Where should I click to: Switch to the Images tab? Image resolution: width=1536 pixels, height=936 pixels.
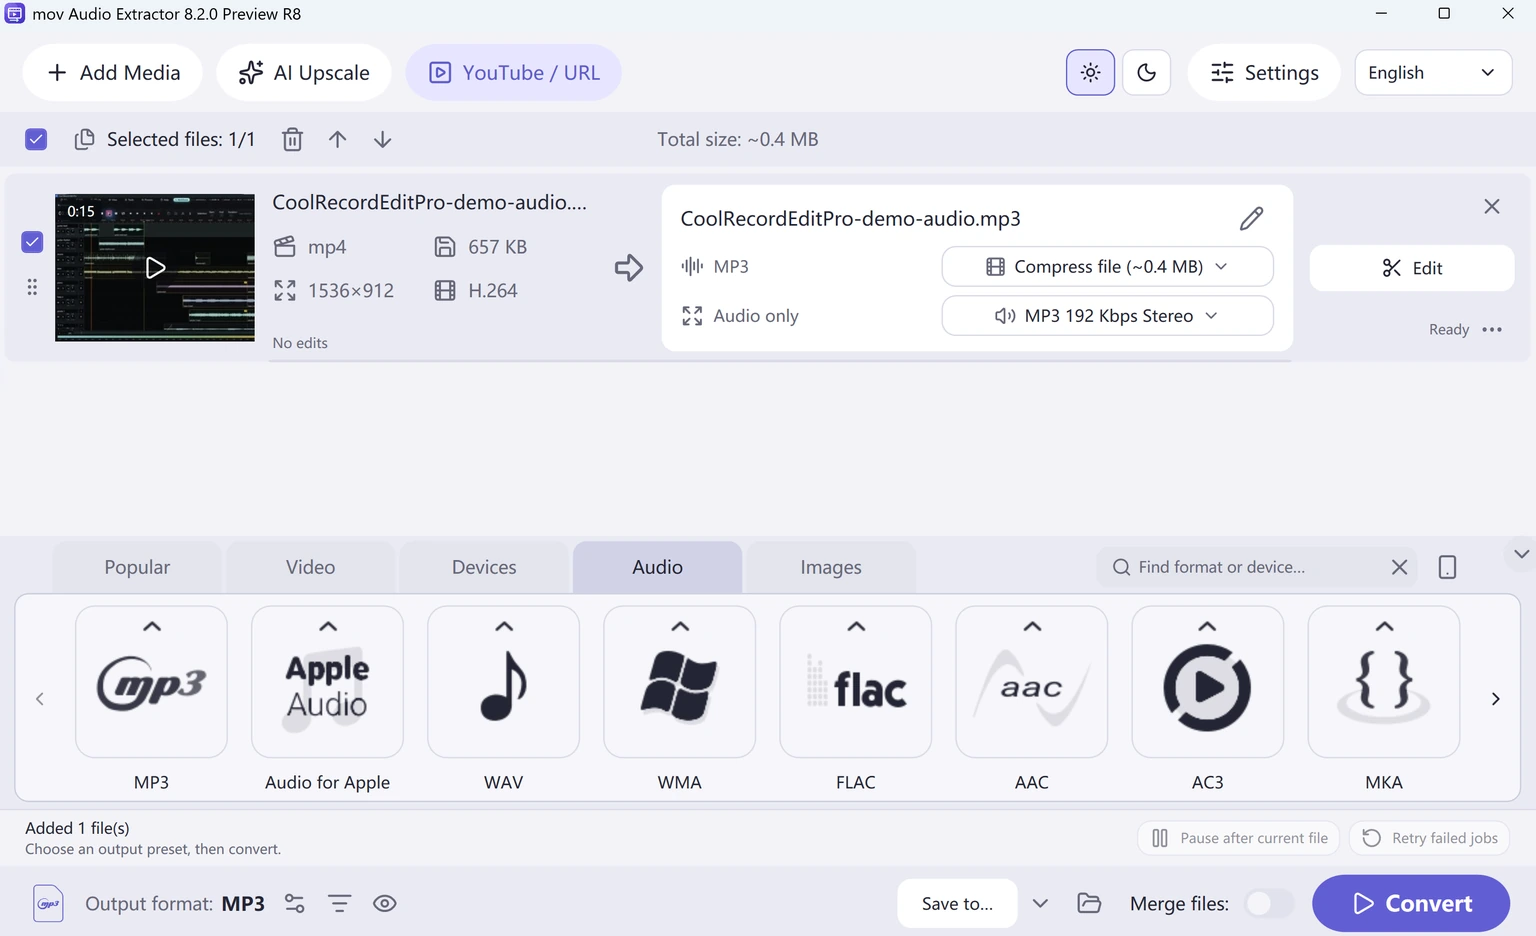pos(831,567)
